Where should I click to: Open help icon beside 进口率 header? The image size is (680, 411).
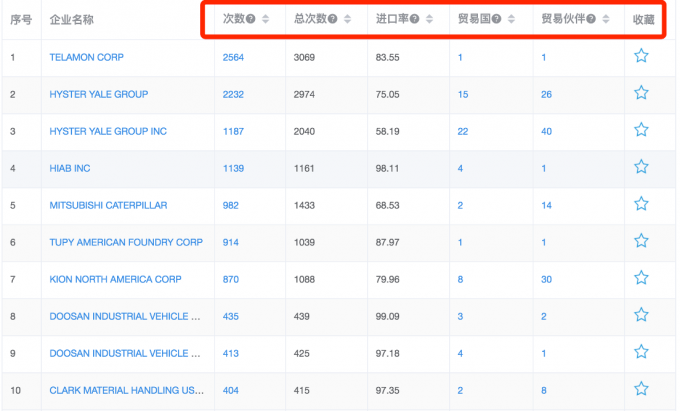click(414, 19)
